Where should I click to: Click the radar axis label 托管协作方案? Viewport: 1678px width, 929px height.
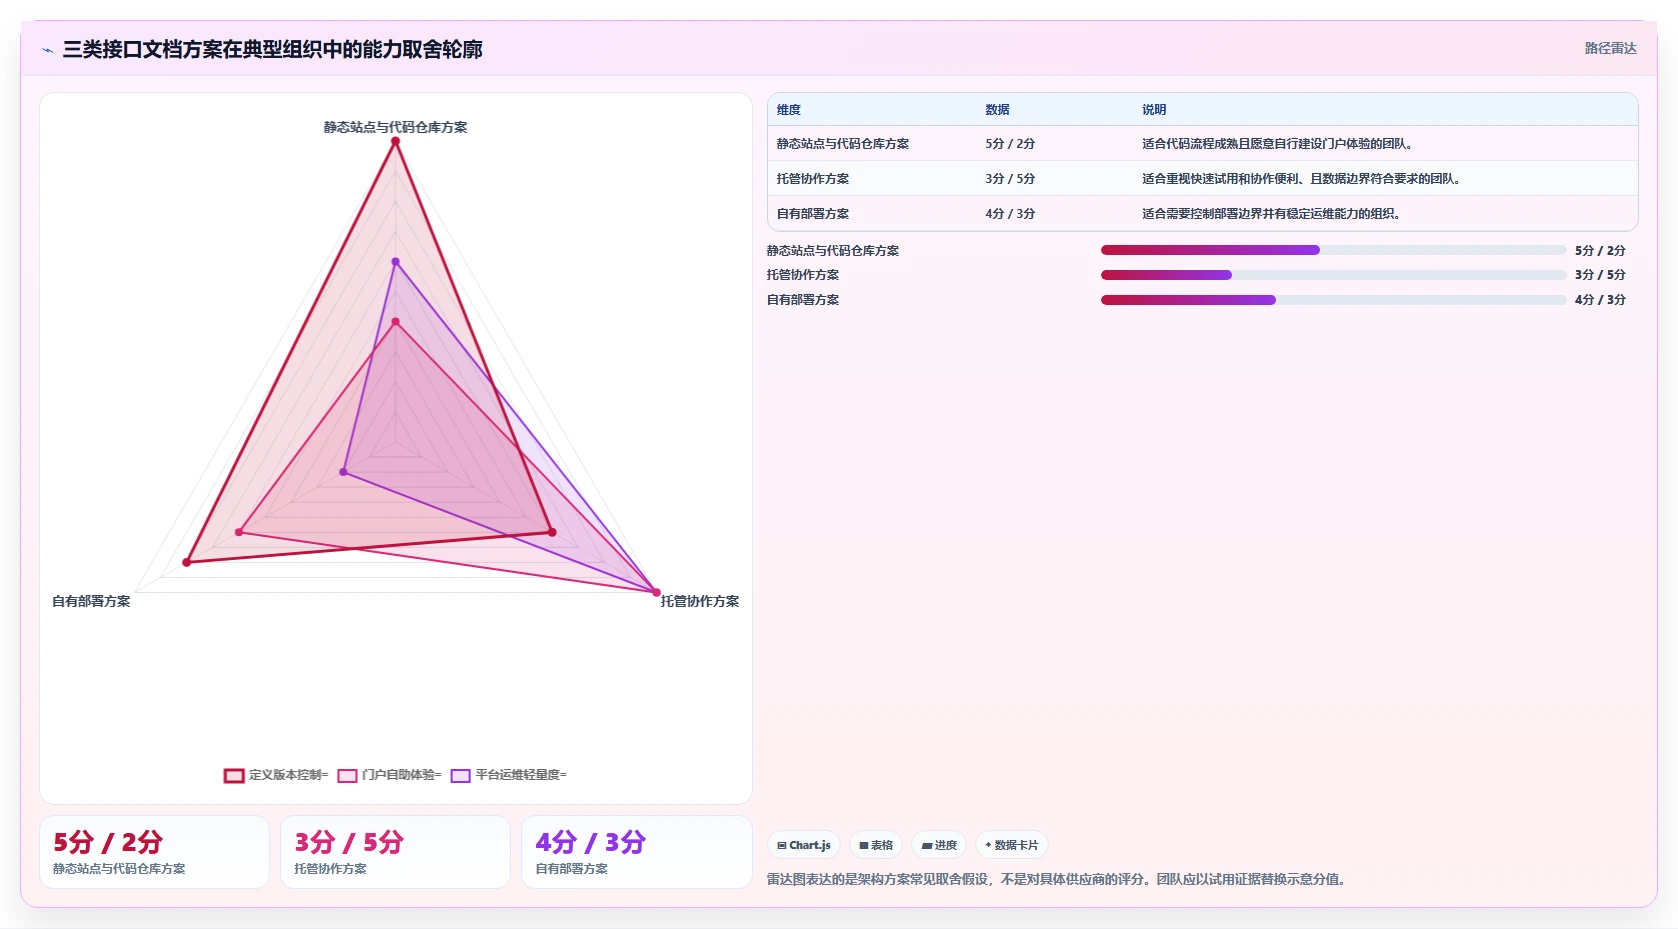[700, 601]
